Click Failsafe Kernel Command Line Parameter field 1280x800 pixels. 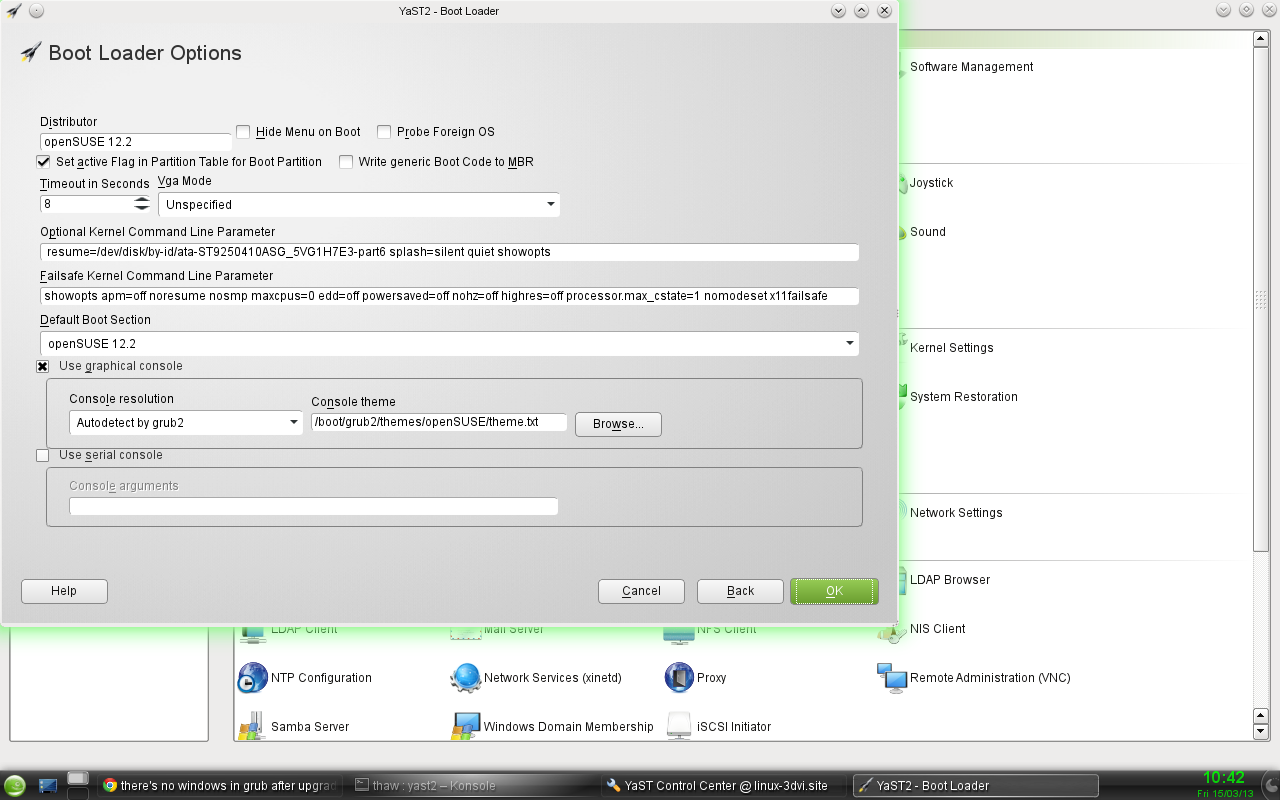[x=450, y=296]
